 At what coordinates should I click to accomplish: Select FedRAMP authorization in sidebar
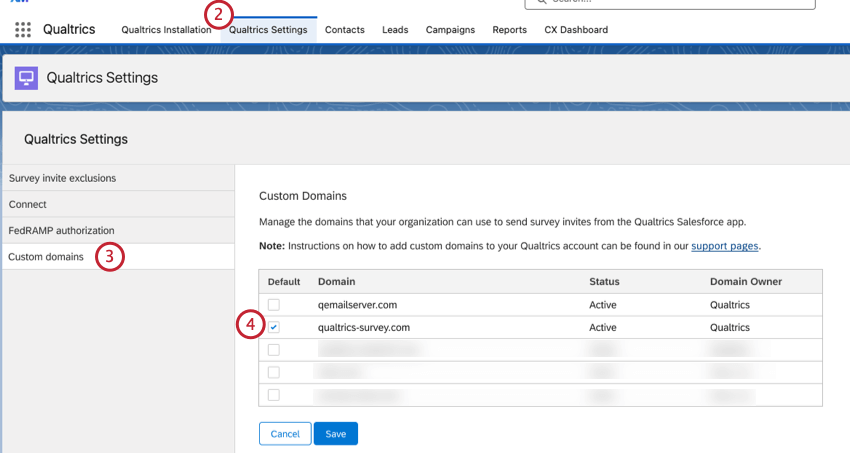61,230
